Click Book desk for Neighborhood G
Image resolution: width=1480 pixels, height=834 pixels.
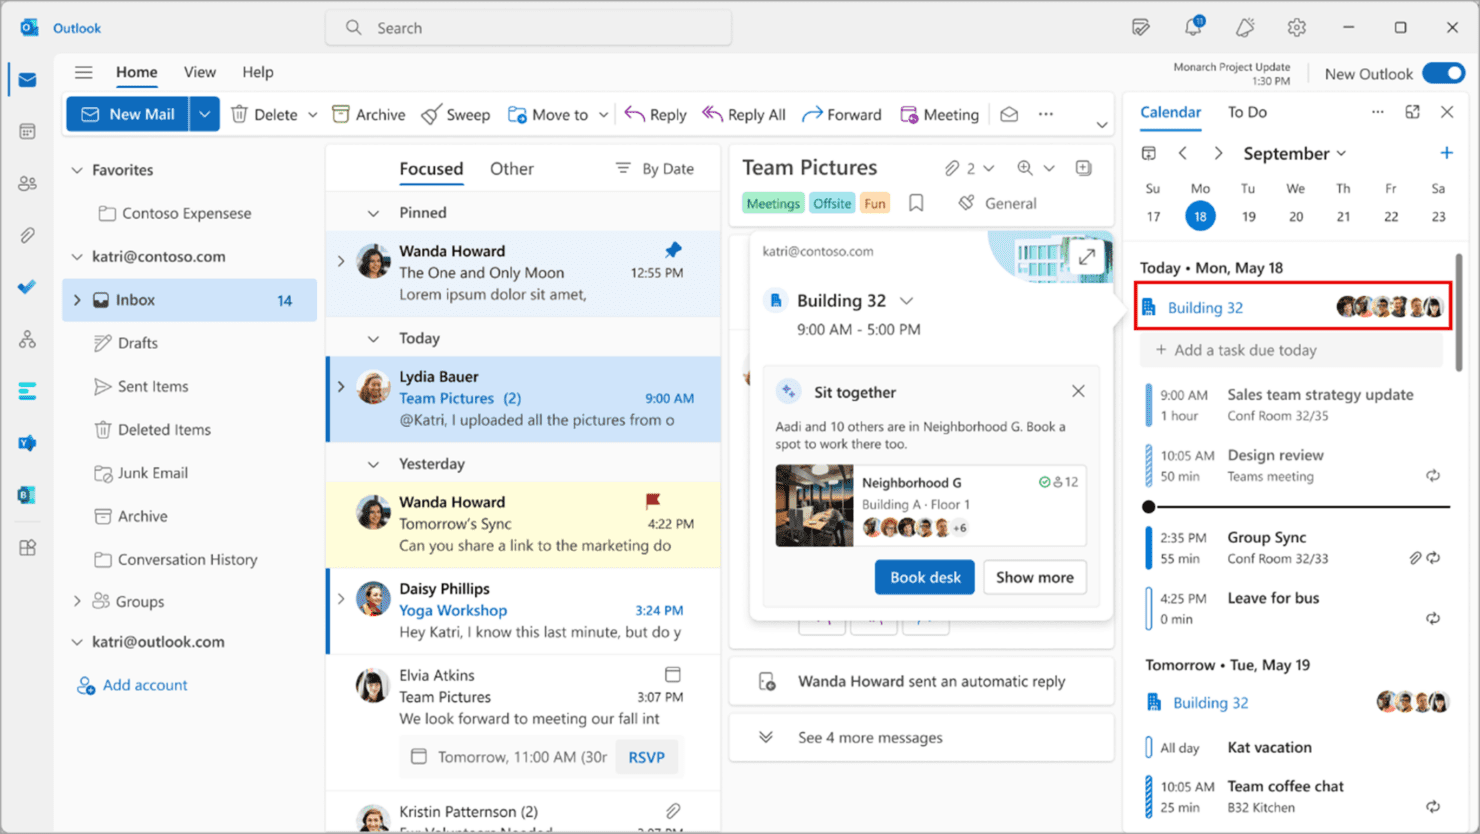click(x=924, y=577)
